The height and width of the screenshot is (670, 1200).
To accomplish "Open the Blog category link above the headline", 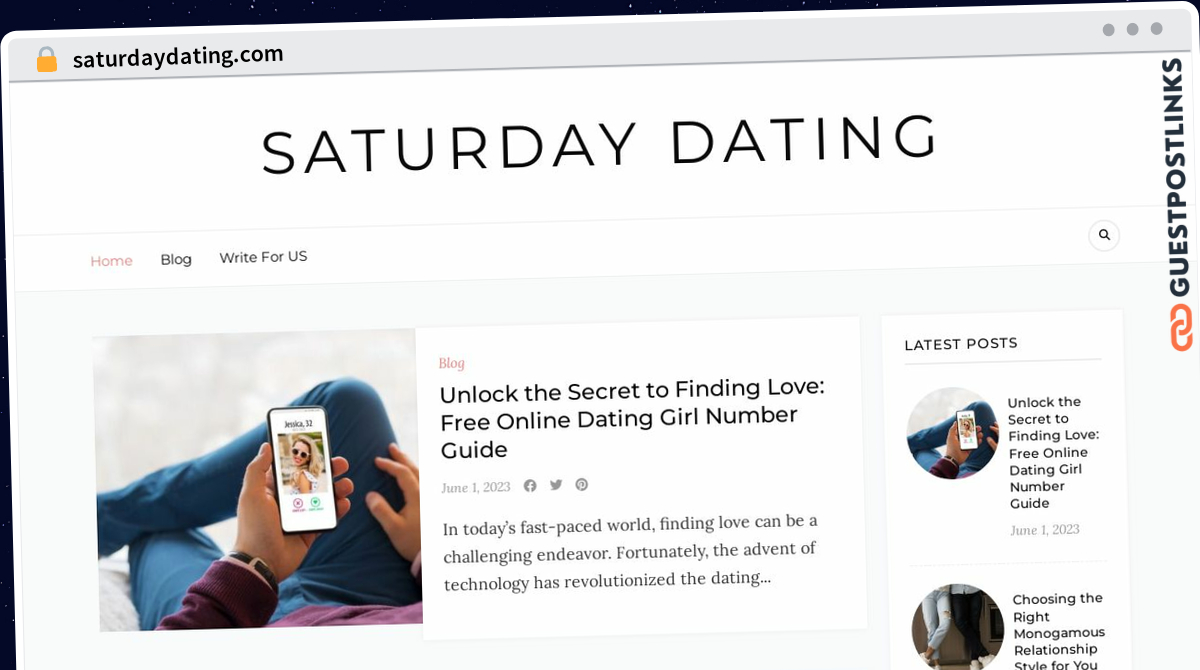I will pyautogui.click(x=451, y=363).
